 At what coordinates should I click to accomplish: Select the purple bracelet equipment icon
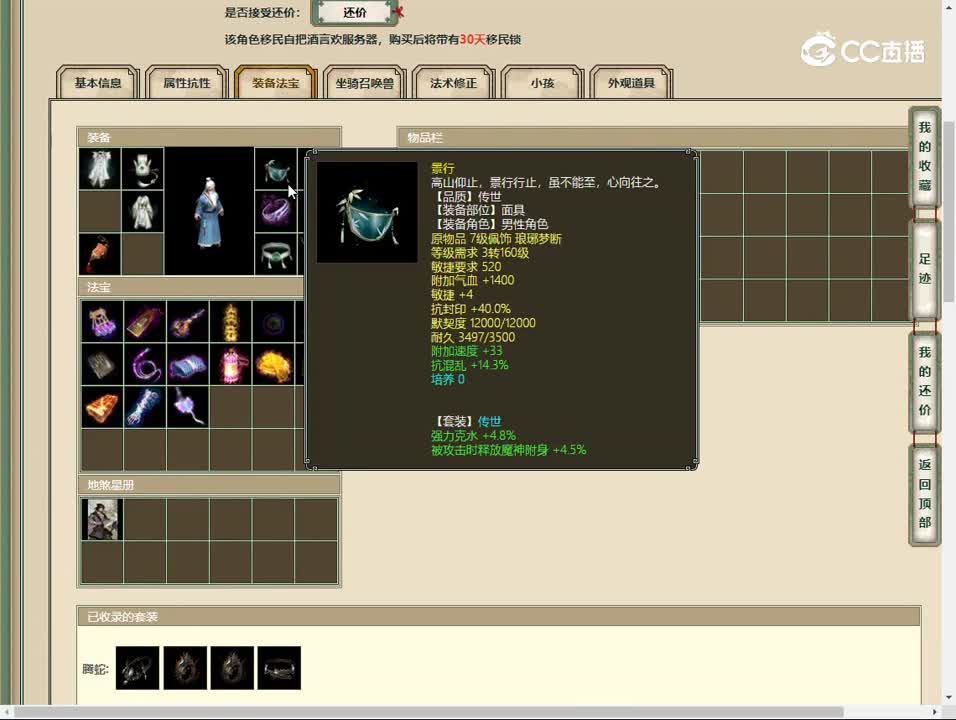tap(276, 212)
